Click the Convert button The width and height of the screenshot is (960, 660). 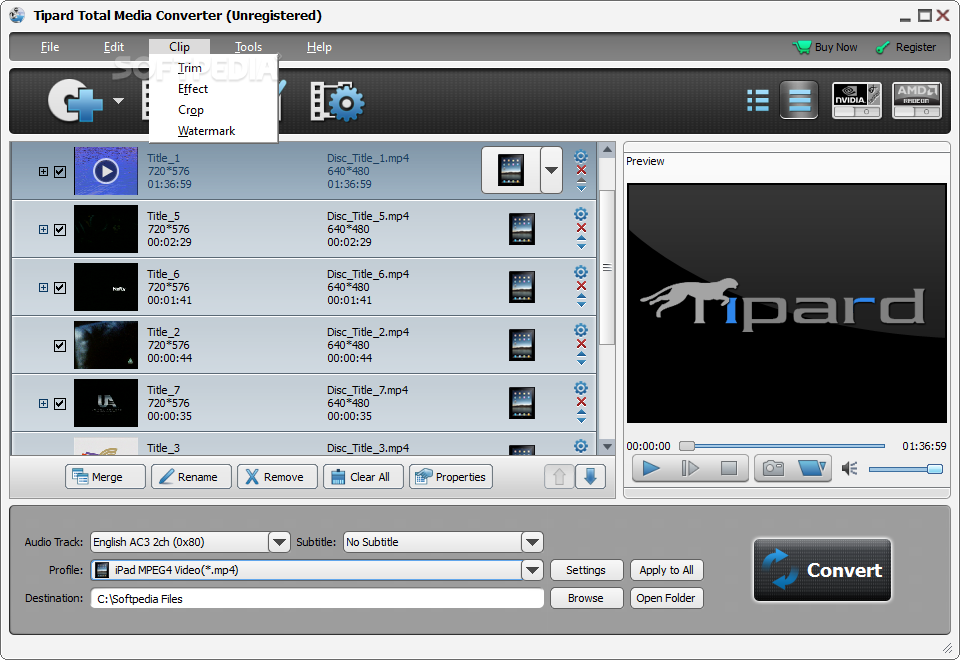pyautogui.click(x=822, y=570)
